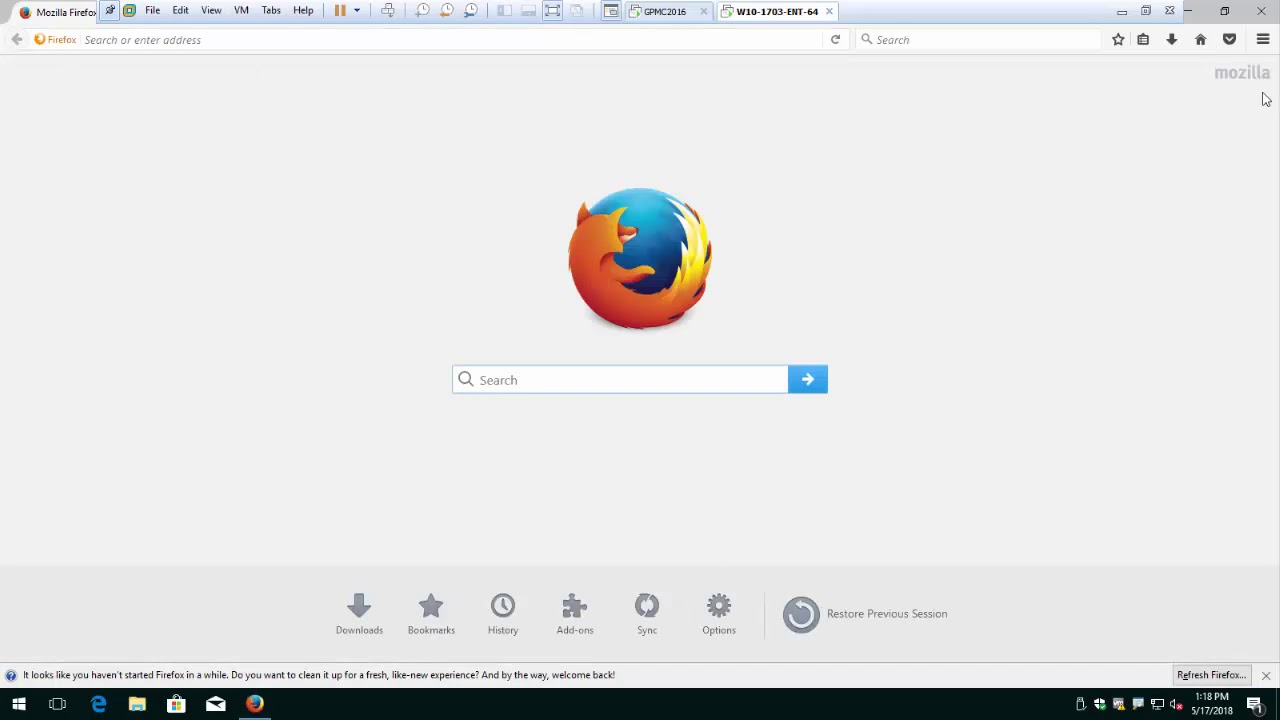This screenshot has width=1280, height=720.
Task: Open History from the start page shortcuts
Action: point(503,614)
